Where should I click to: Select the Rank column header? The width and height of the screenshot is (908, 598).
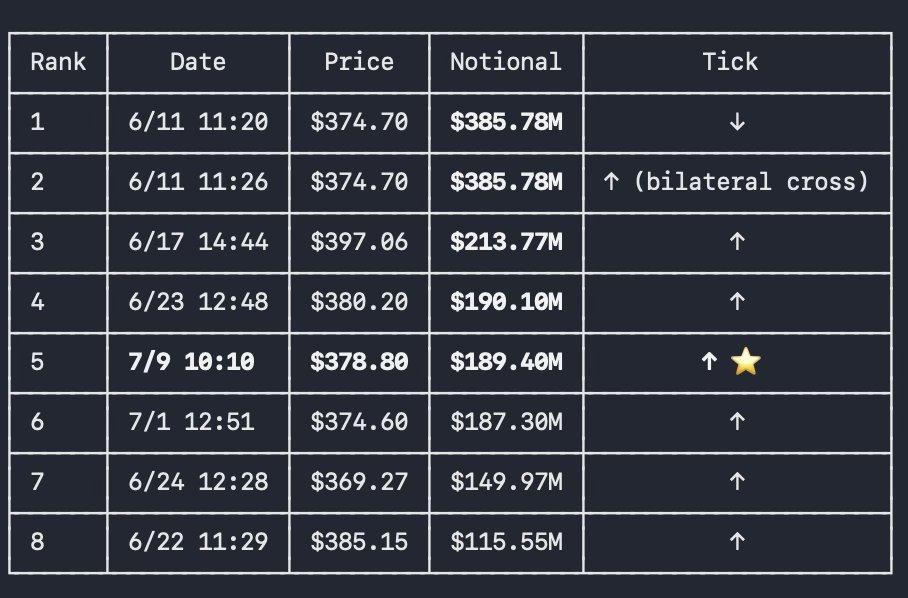[58, 62]
